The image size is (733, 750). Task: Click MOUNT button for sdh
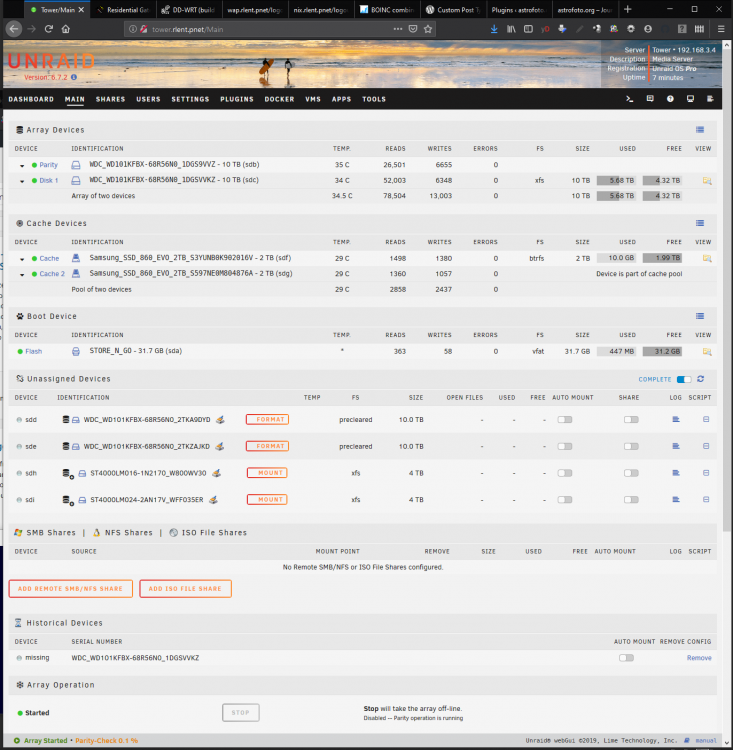267,473
